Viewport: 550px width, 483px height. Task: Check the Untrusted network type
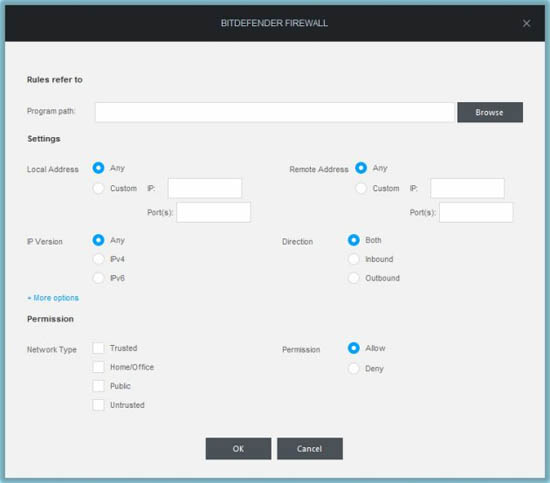[98, 405]
